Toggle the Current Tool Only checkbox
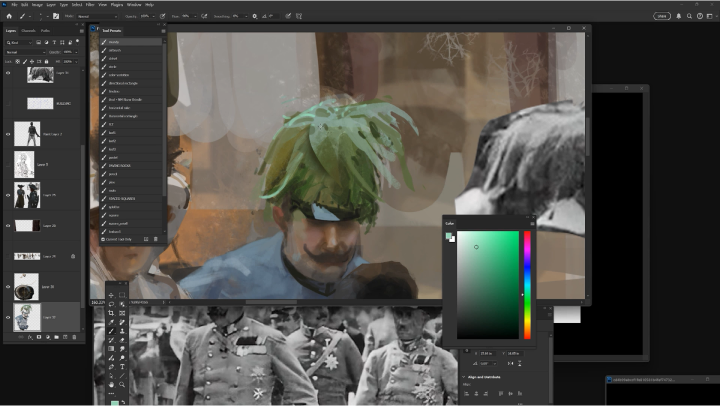 click(103, 239)
